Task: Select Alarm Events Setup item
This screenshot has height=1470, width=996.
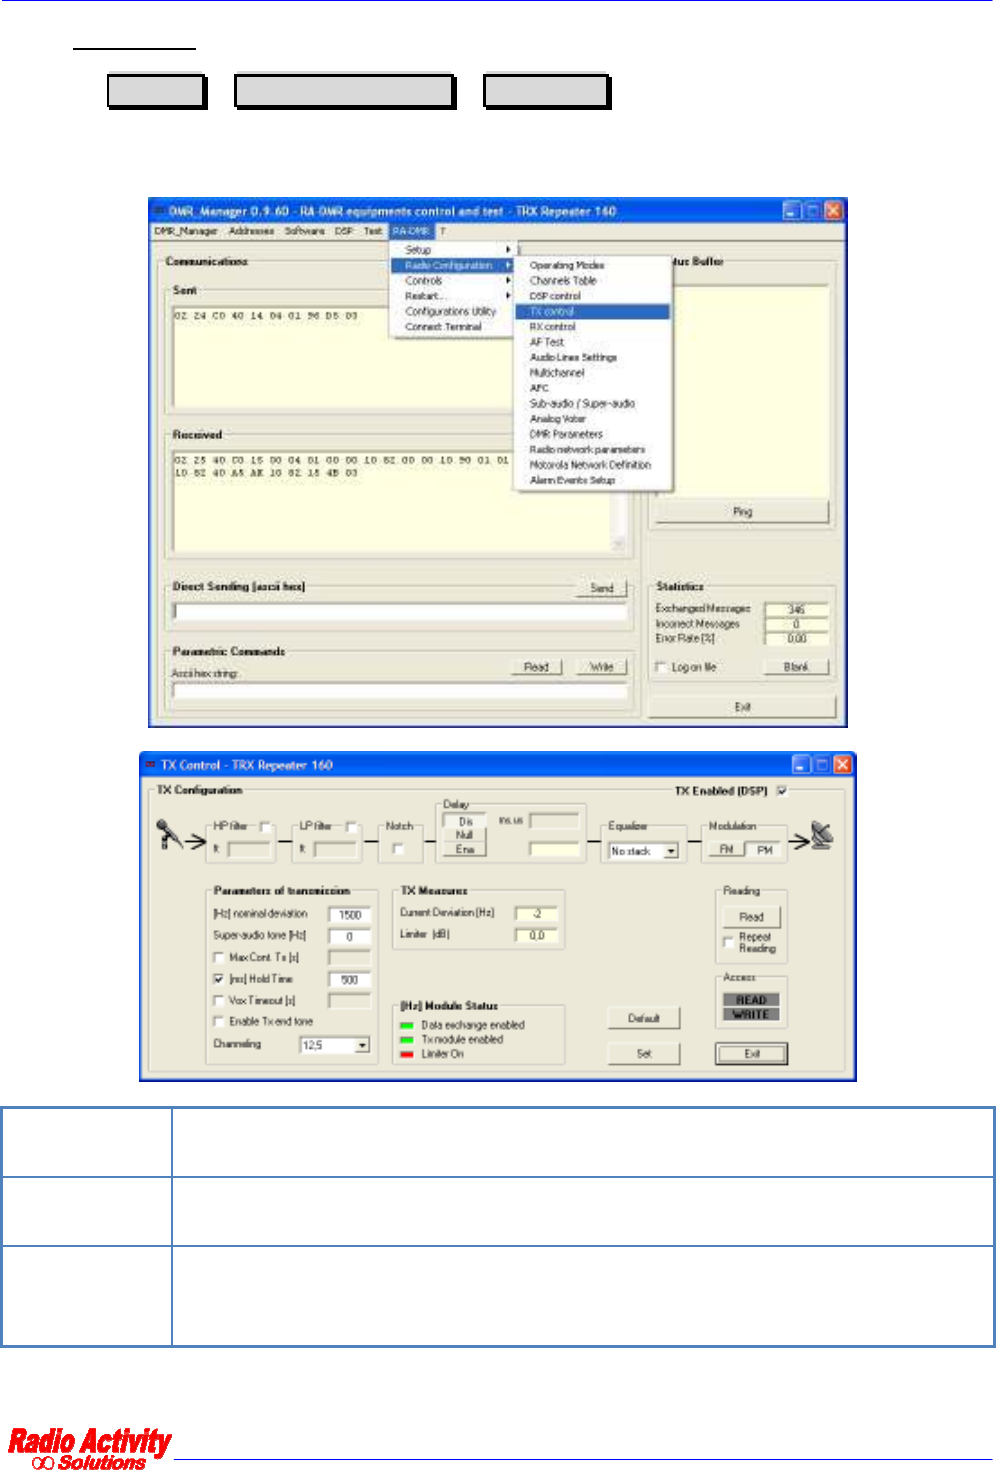Action: 592,480
